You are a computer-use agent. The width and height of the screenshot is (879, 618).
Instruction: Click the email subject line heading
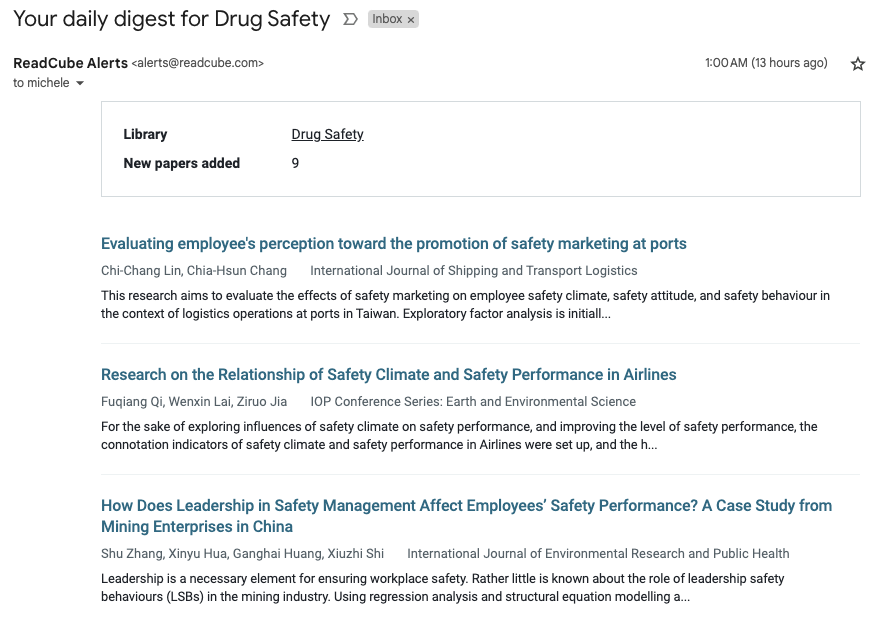(172, 19)
